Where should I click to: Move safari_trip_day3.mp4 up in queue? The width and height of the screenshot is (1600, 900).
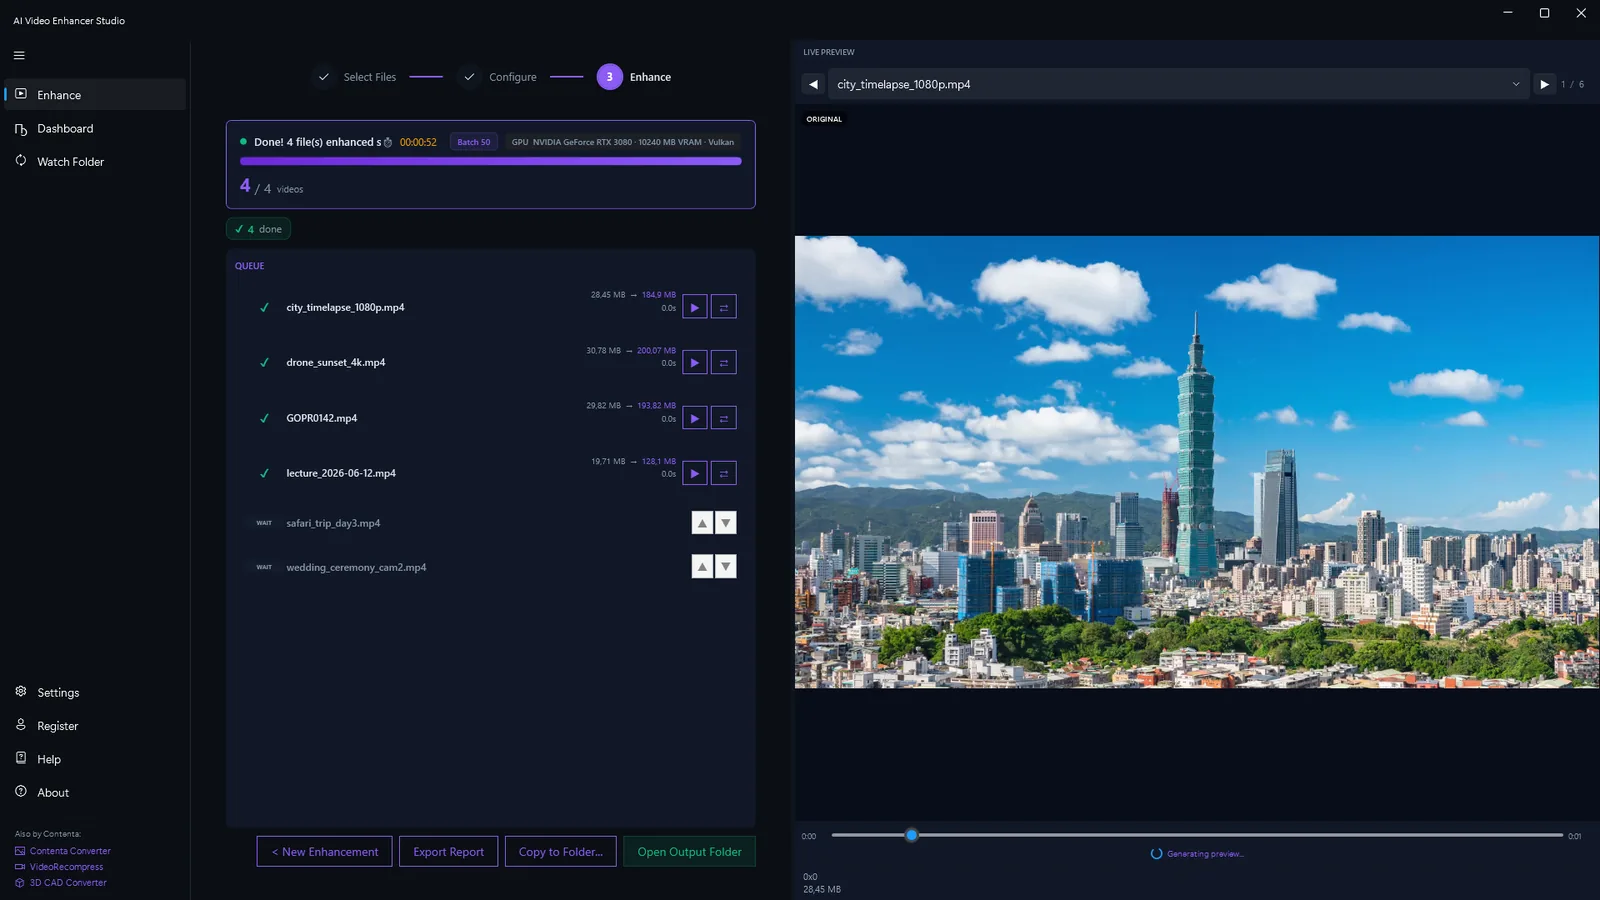(x=702, y=523)
